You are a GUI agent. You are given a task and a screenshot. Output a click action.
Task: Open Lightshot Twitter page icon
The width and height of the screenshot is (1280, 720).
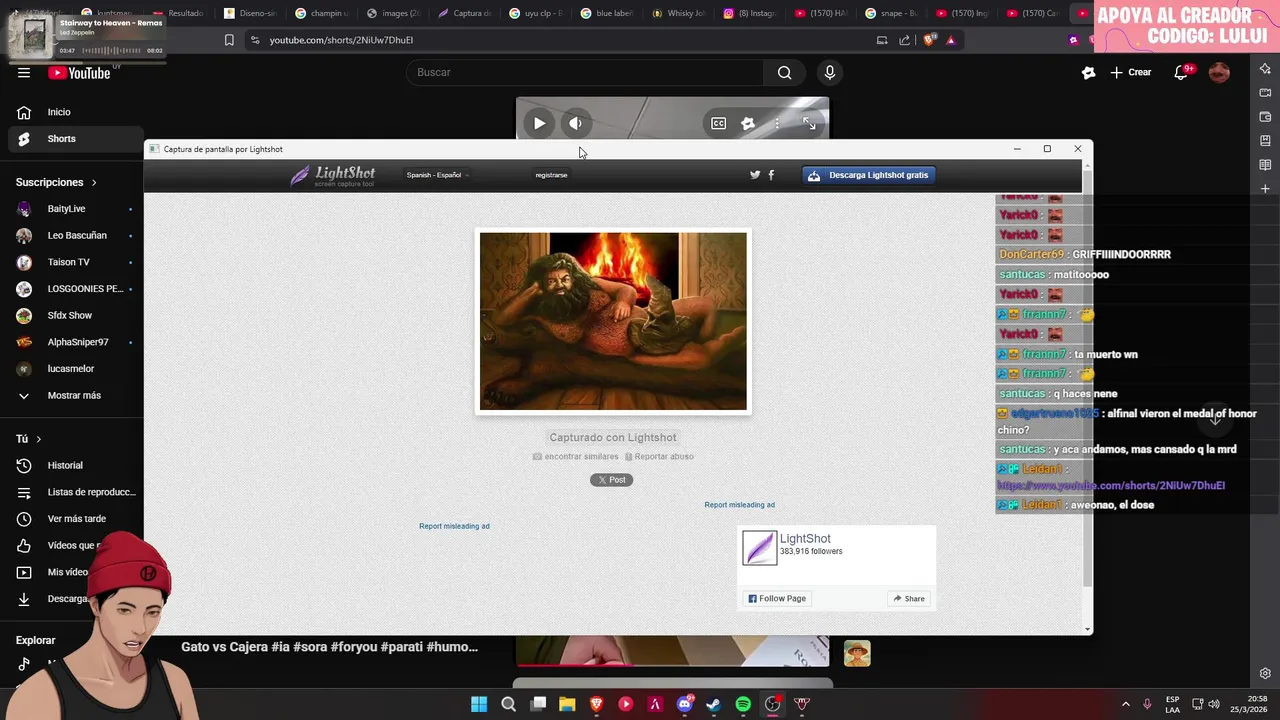(x=755, y=175)
